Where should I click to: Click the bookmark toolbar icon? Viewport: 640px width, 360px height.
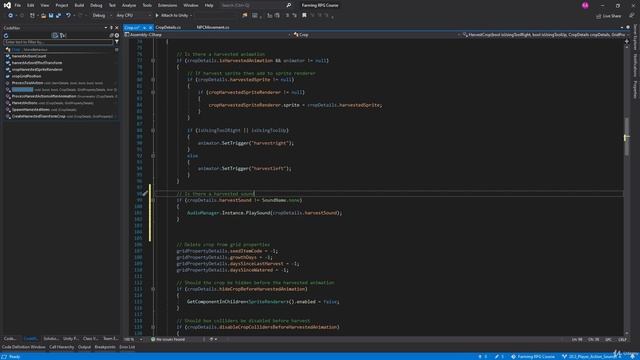click(304, 16)
